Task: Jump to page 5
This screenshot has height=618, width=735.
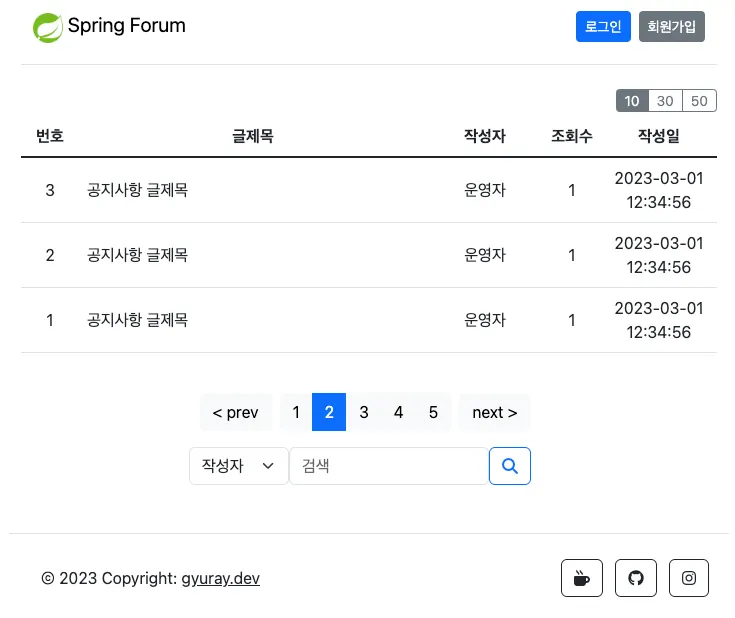Action: coord(433,412)
